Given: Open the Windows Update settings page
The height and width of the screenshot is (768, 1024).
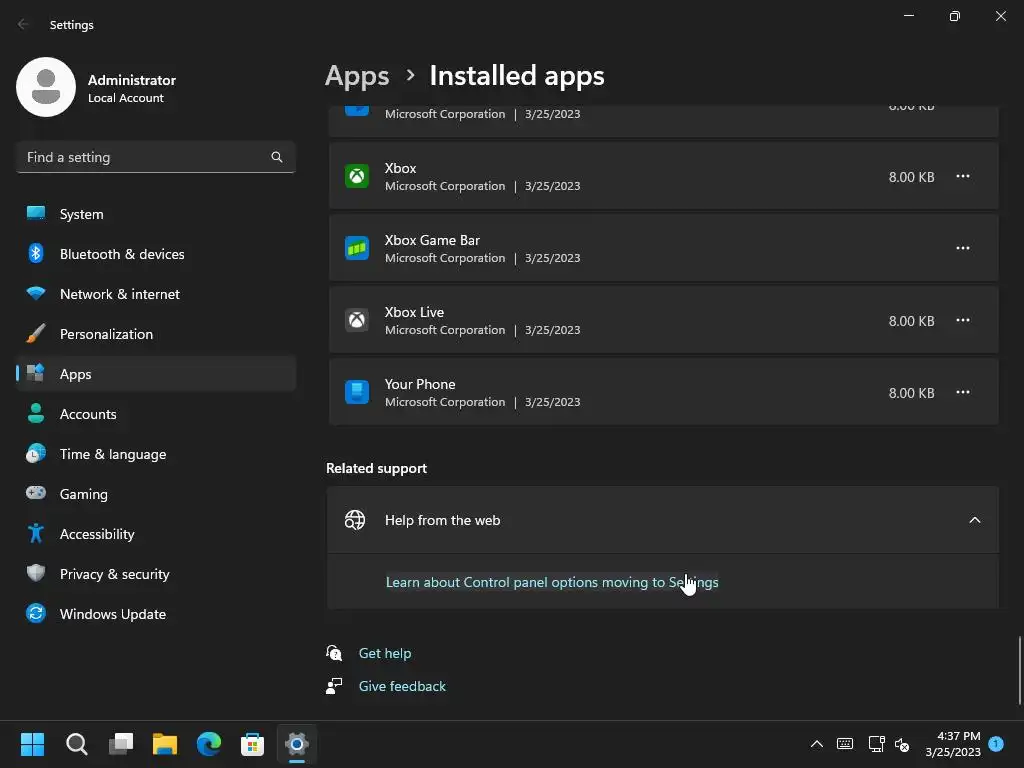Looking at the screenshot, I should pyautogui.click(x=112, y=614).
